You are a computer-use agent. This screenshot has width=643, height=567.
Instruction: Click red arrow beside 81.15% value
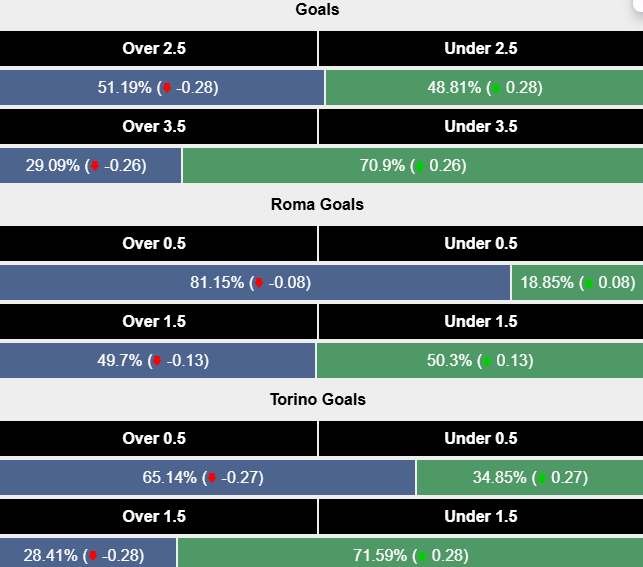pyautogui.click(x=259, y=283)
